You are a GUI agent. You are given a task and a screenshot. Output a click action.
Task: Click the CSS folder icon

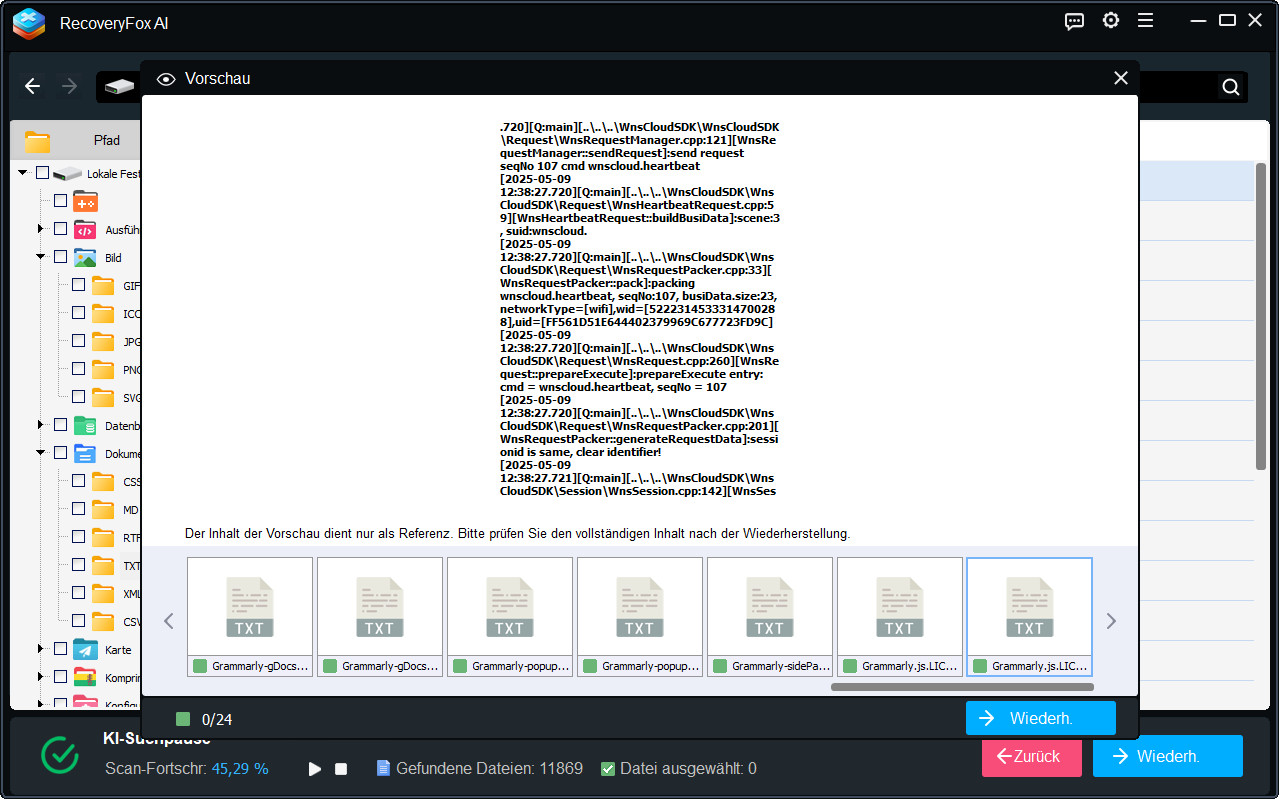(103, 481)
